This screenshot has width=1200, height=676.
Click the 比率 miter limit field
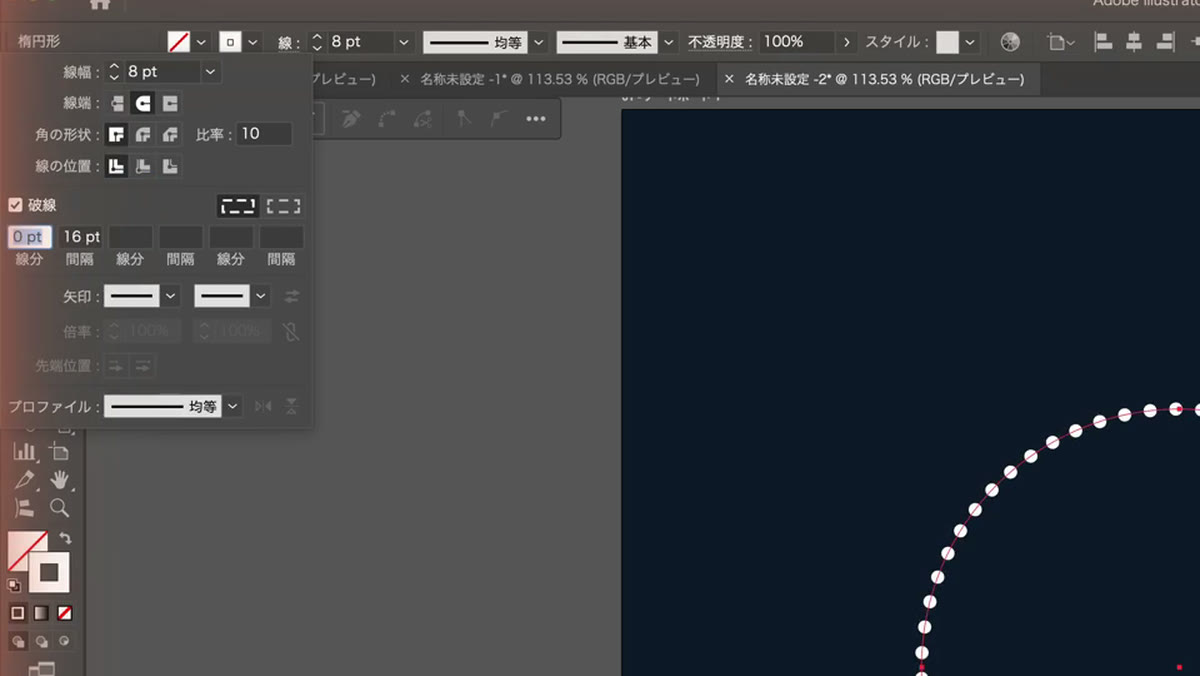click(x=264, y=134)
